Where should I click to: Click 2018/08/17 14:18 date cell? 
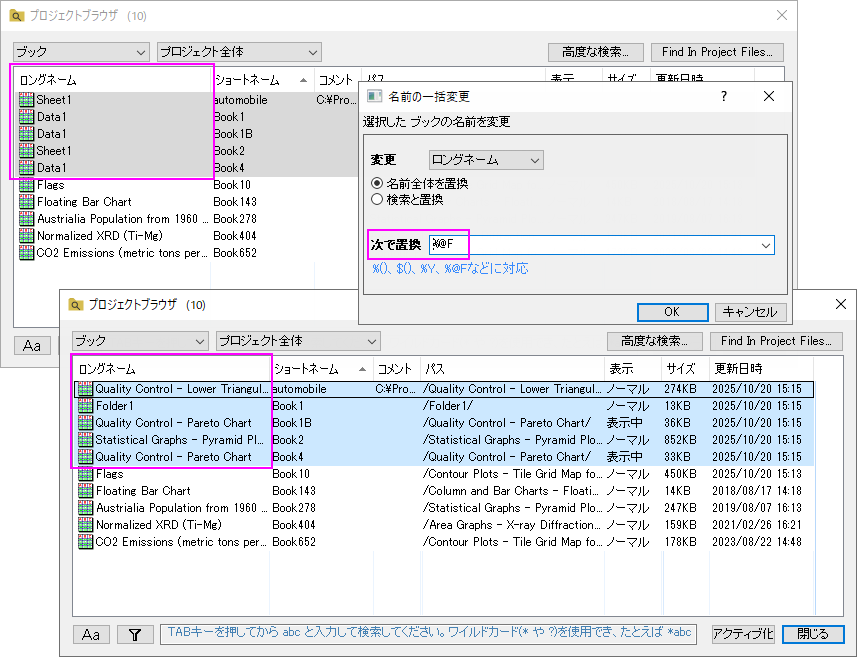tap(757, 491)
